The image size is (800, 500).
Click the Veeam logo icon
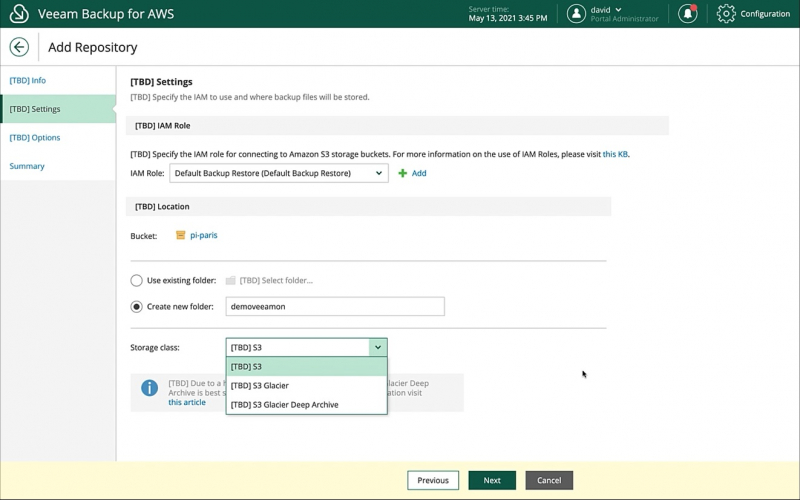point(19,14)
